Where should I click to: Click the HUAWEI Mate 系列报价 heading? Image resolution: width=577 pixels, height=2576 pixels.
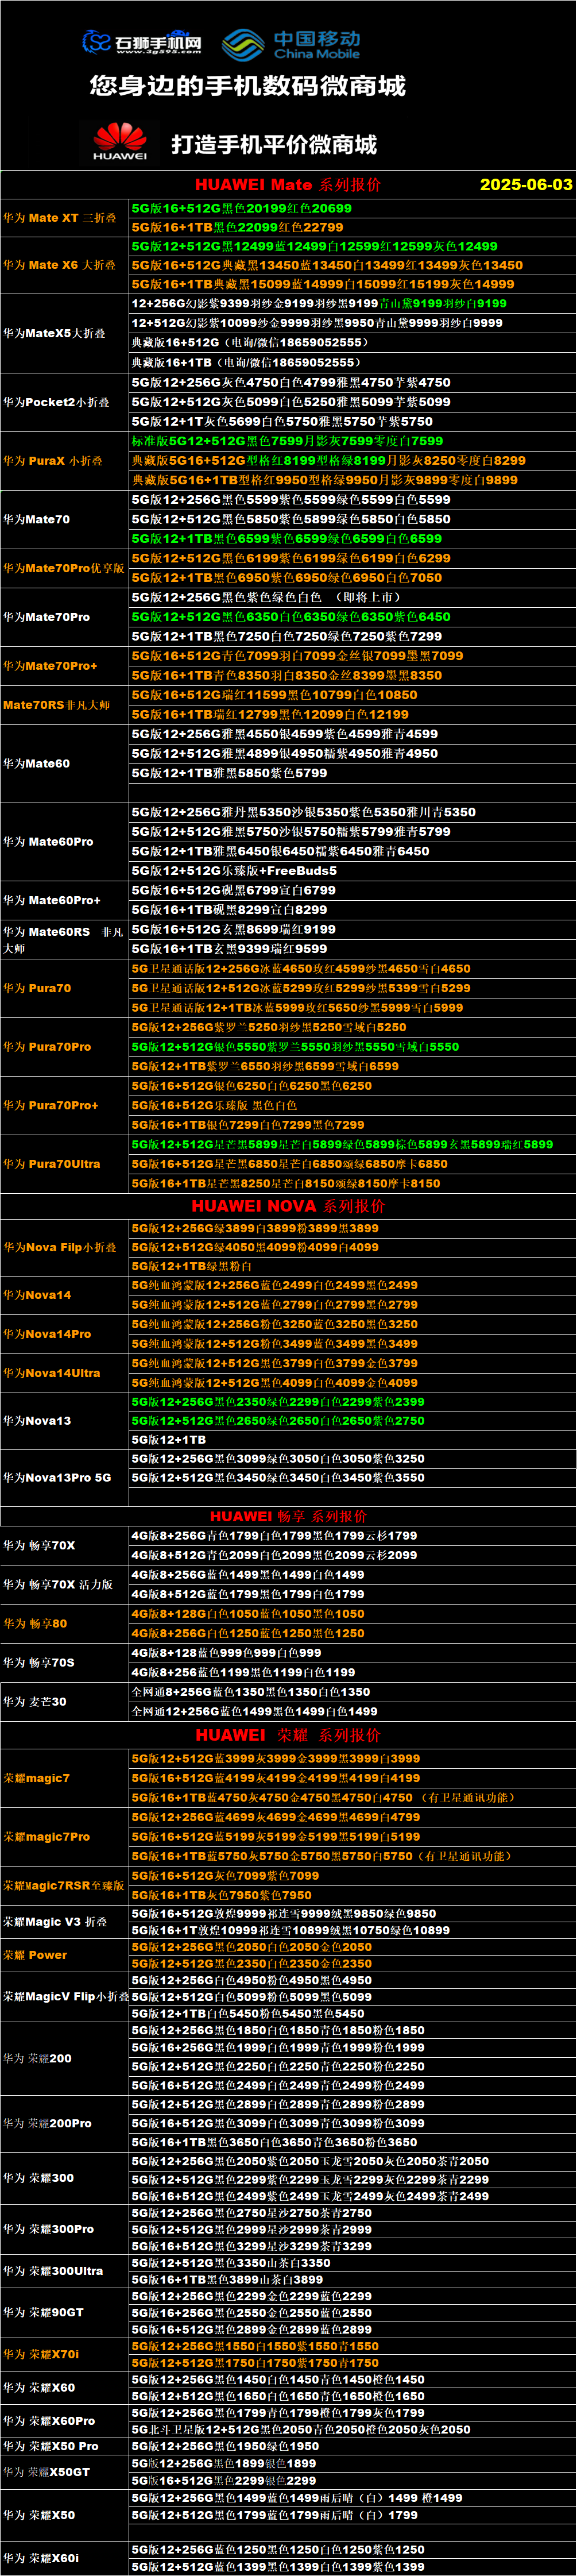click(287, 184)
